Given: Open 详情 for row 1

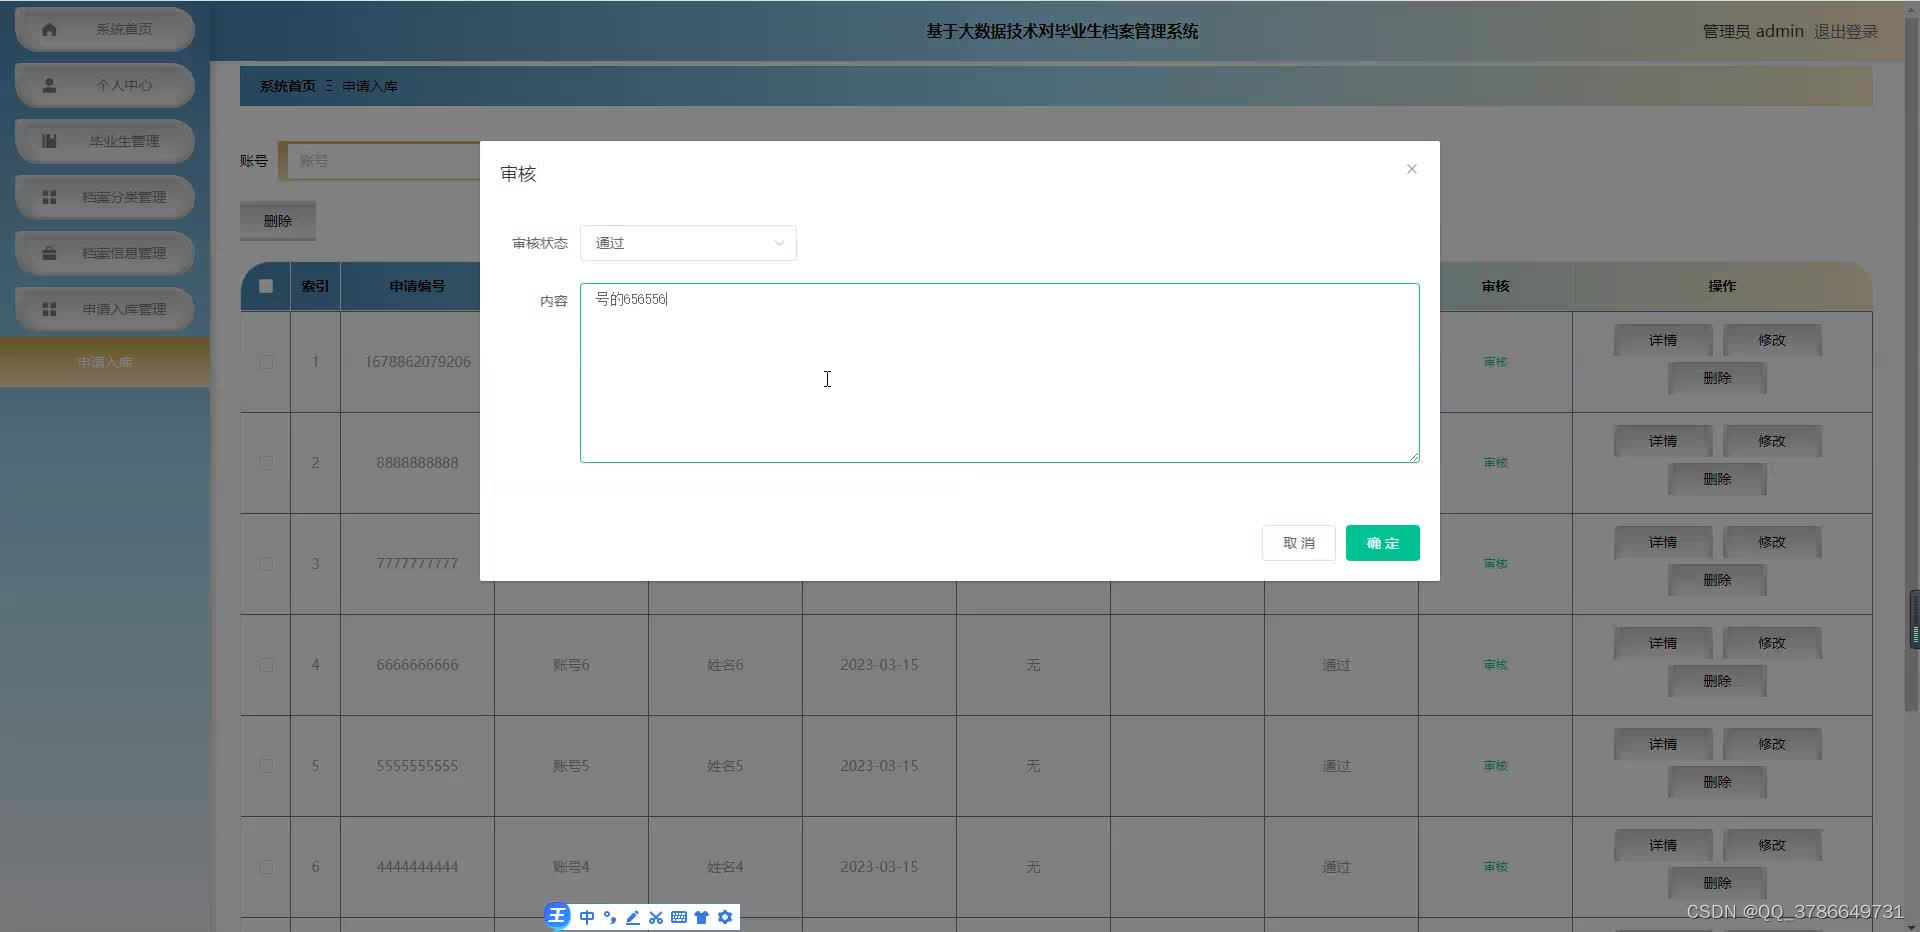Looking at the screenshot, I should [x=1663, y=340].
